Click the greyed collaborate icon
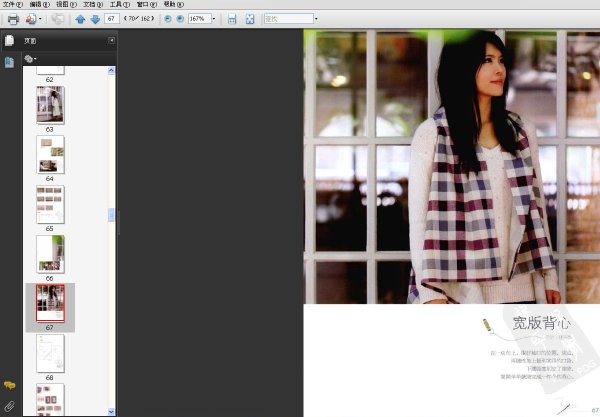 pos(58,19)
